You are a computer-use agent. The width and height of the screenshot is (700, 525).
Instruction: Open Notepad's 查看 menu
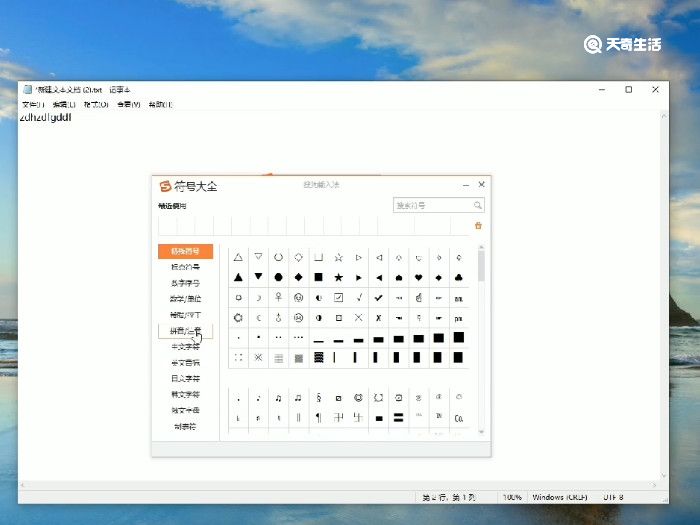[129, 104]
